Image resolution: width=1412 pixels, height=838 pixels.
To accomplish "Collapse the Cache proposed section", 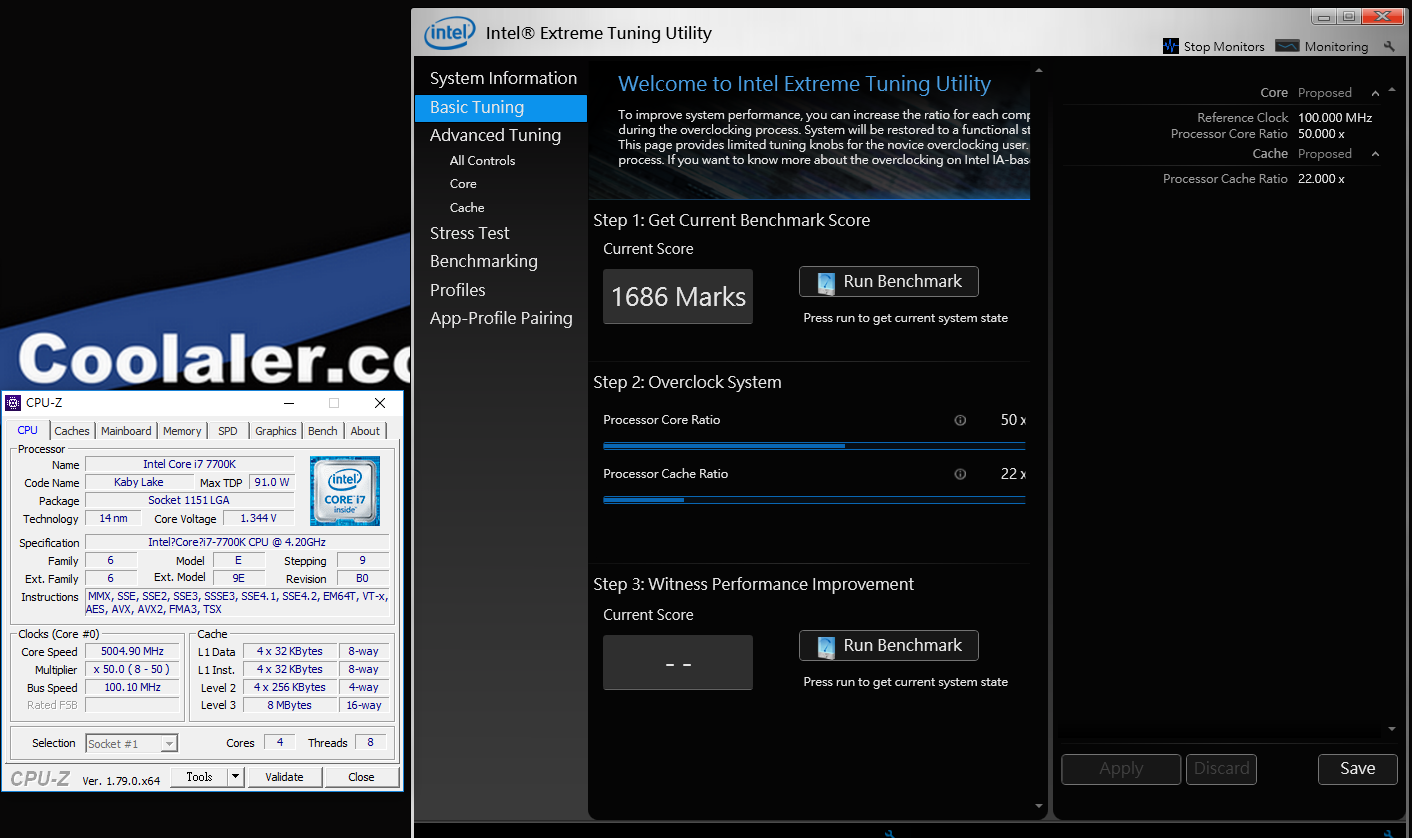I will [1376, 154].
